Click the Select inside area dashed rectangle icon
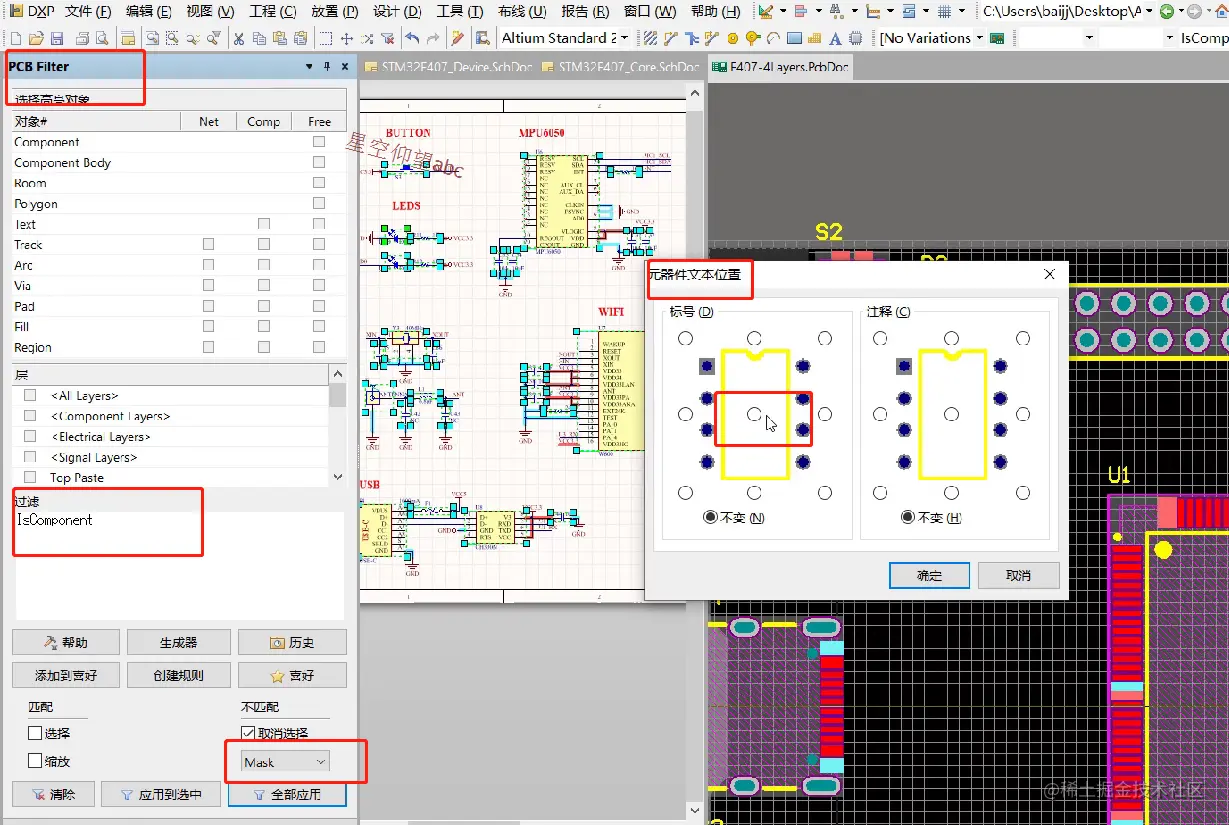The image size is (1229, 825). (x=326, y=38)
